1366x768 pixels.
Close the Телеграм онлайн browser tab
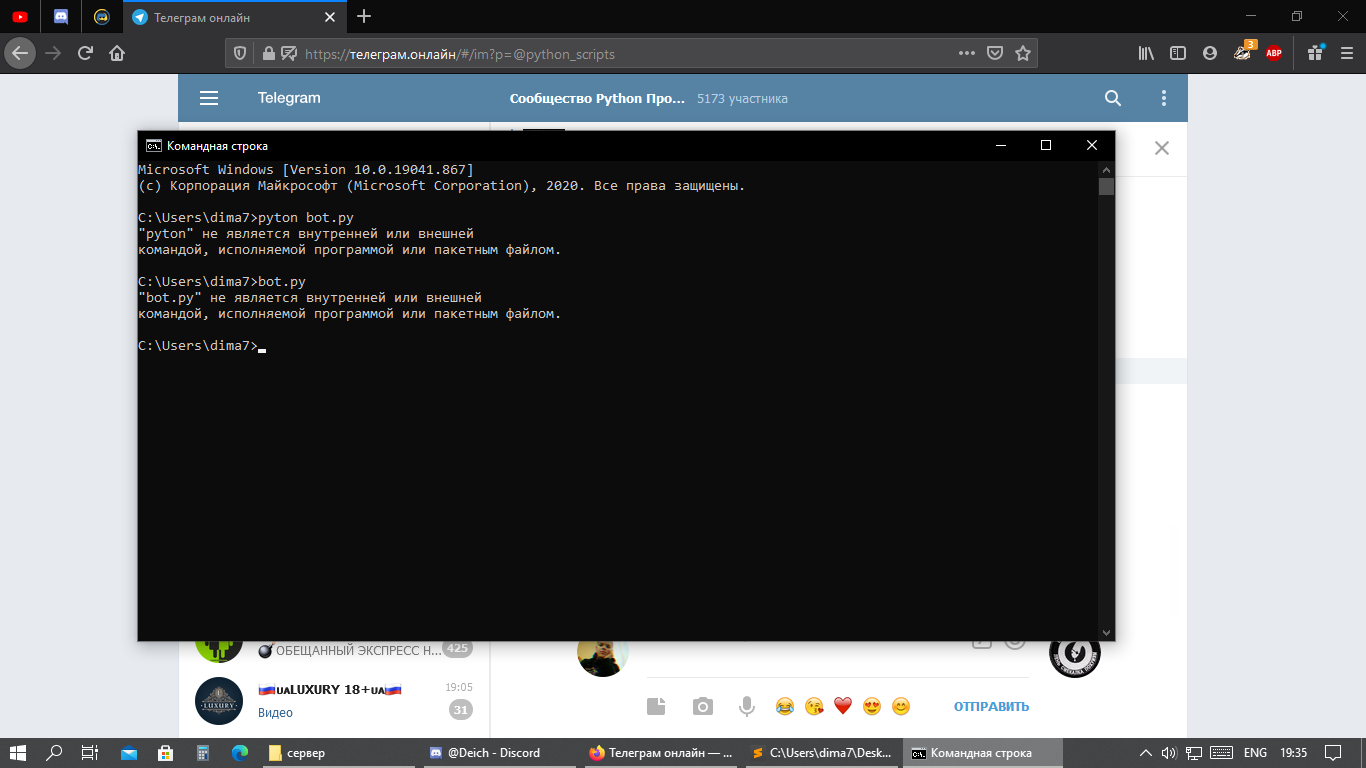point(329,17)
